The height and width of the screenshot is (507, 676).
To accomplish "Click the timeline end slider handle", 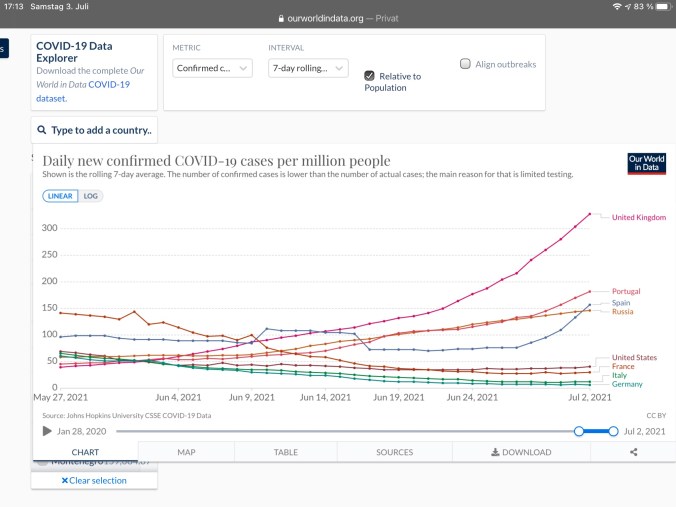I will (615, 431).
